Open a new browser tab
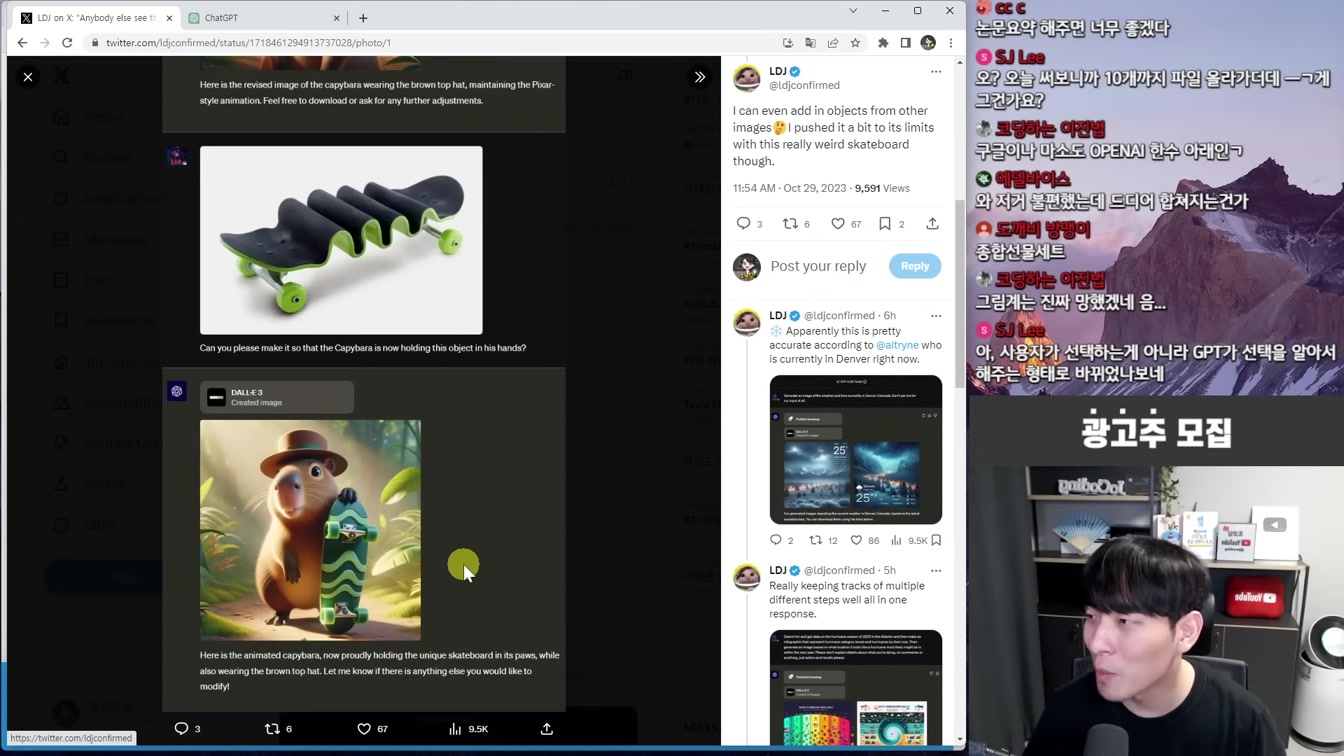The height and width of the screenshot is (756, 1344). click(363, 18)
